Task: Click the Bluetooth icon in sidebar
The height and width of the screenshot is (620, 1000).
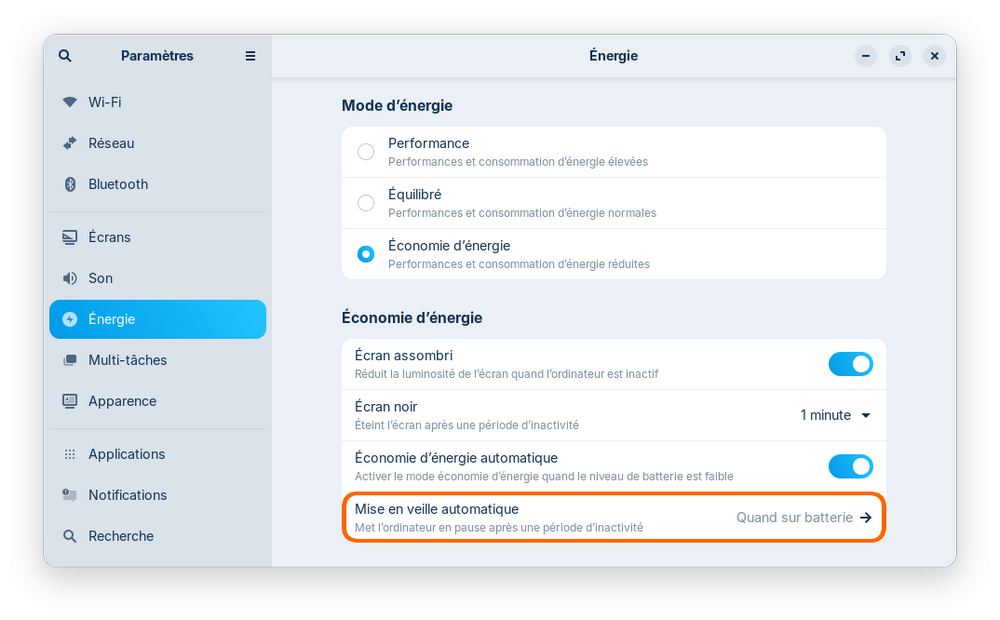Action: [x=70, y=184]
